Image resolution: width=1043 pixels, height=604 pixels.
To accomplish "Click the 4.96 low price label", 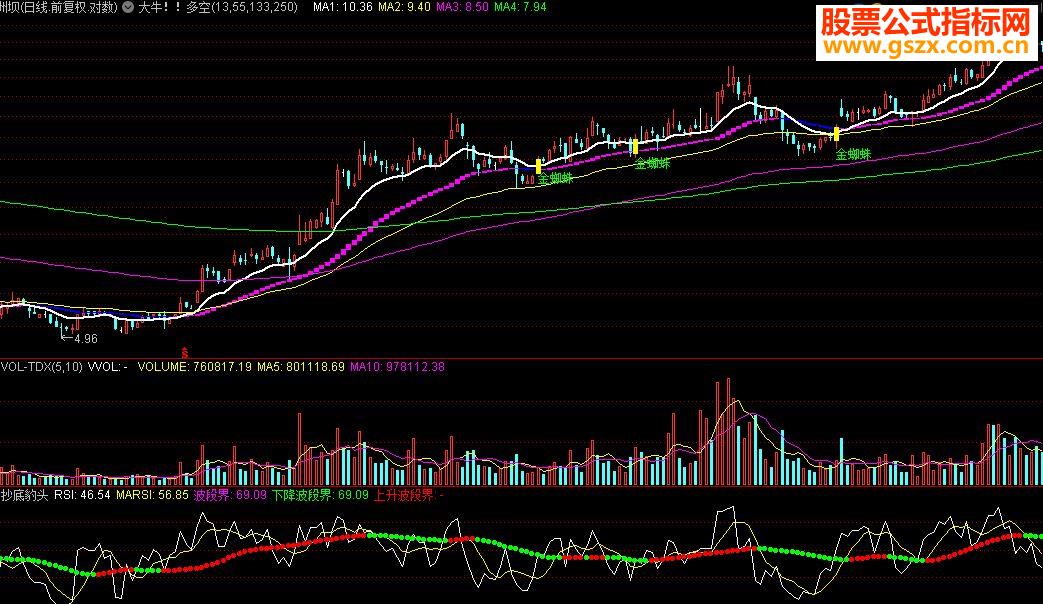I will pos(86,339).
